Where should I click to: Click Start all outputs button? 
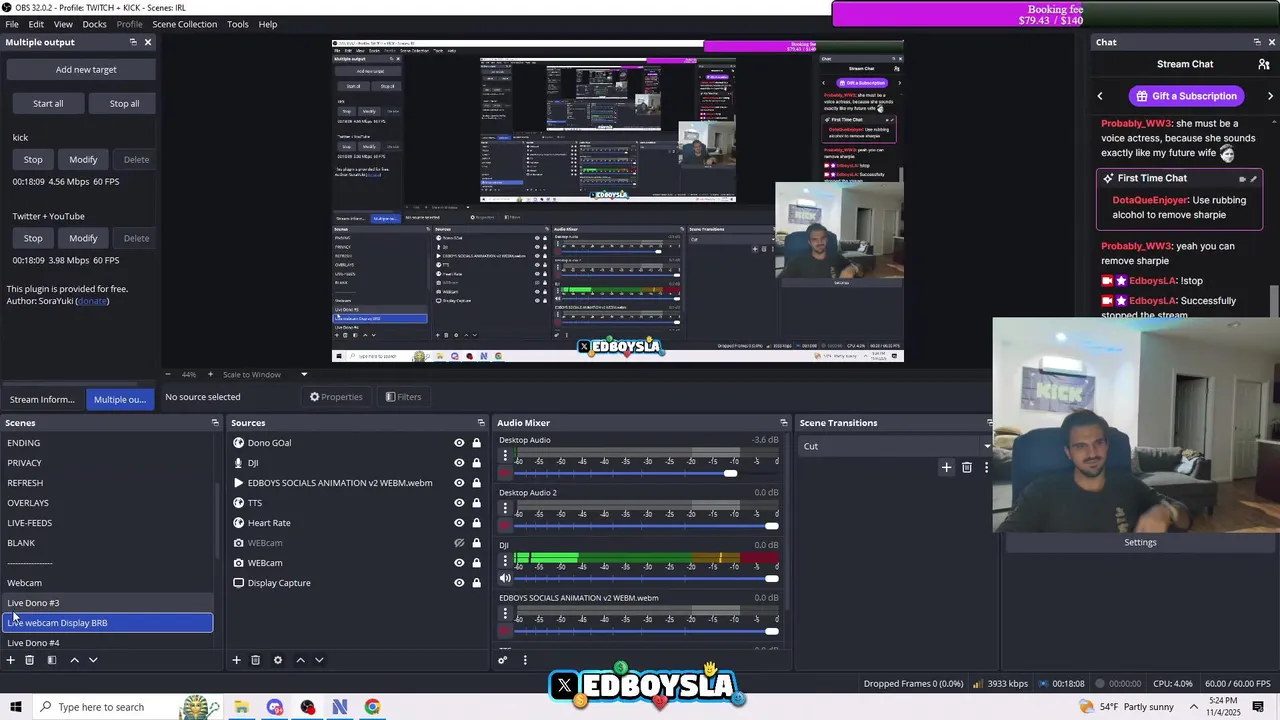[48, 103]
